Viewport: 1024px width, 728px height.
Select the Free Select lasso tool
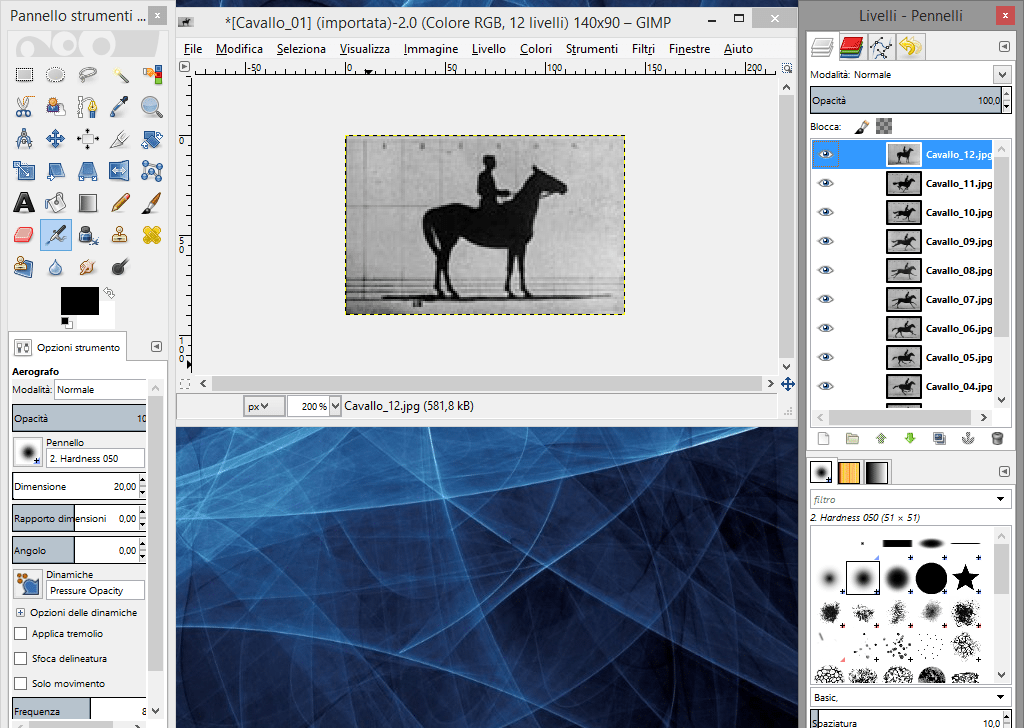tap(88, 74)
